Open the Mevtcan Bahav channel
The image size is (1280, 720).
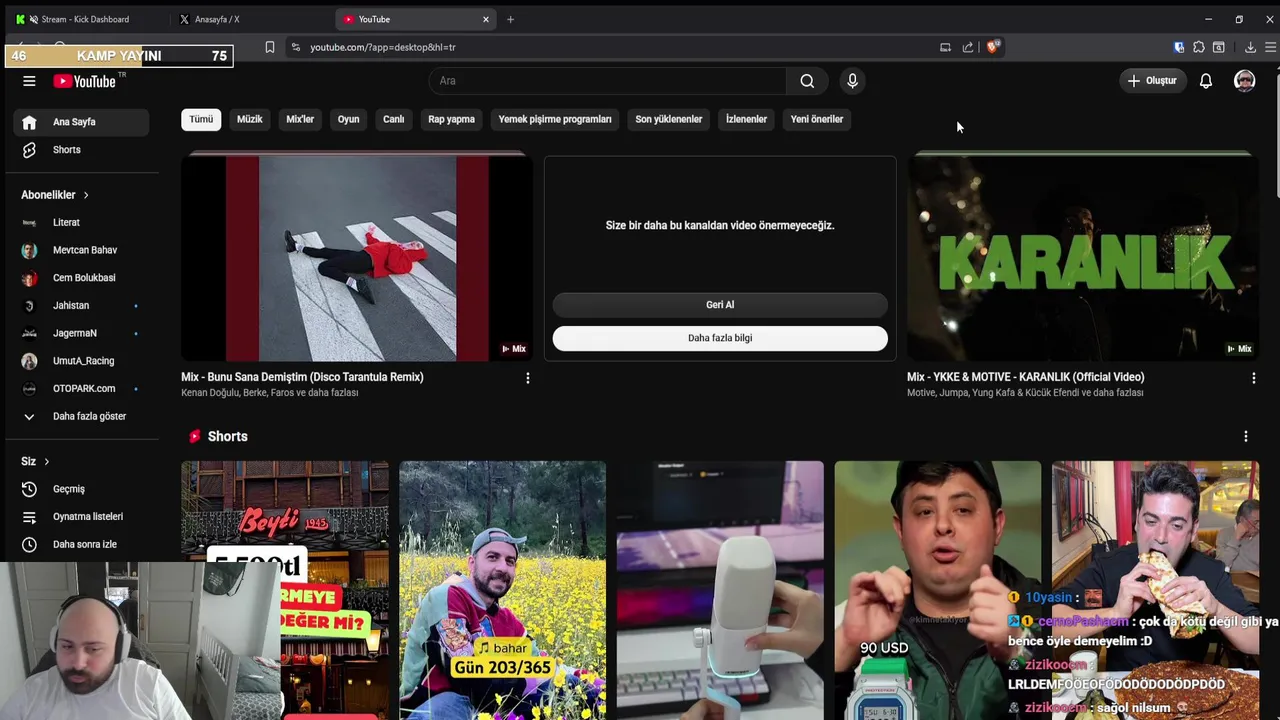82,250
